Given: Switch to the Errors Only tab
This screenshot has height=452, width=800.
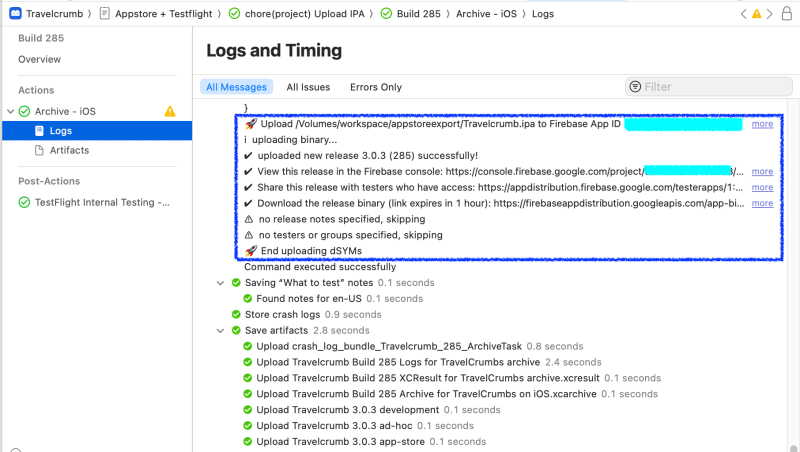Looking at the screenshot, I should (x=375, y=87).
